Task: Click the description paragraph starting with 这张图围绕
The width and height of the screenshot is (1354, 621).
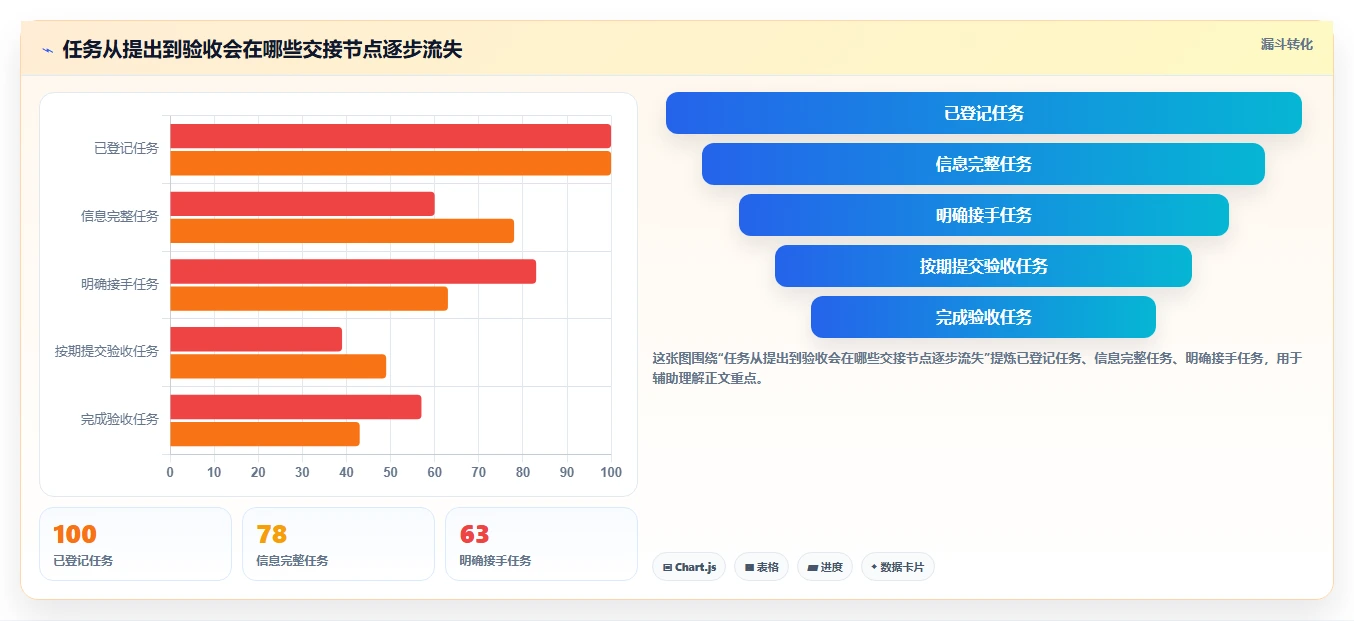Action: 977,368
